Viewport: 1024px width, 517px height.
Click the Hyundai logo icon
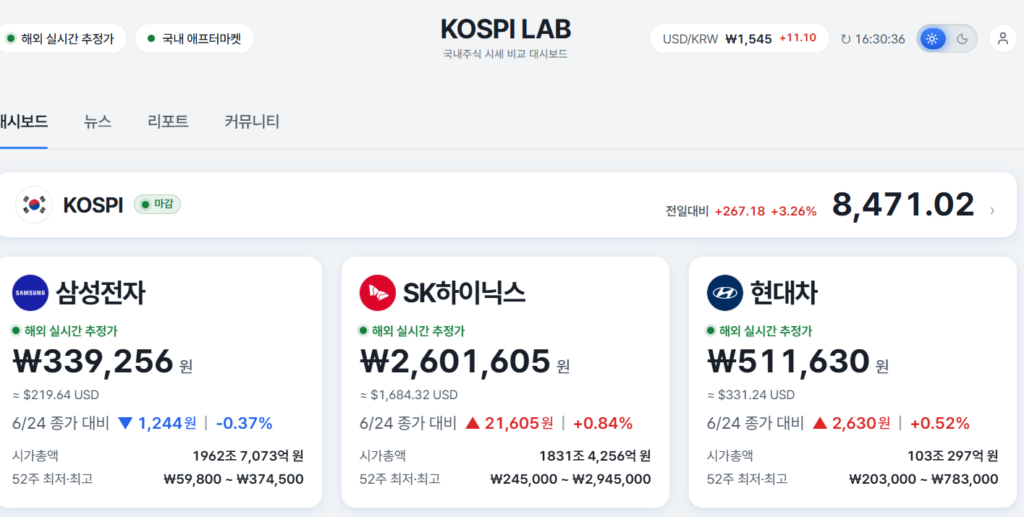(x=725, y=292)
